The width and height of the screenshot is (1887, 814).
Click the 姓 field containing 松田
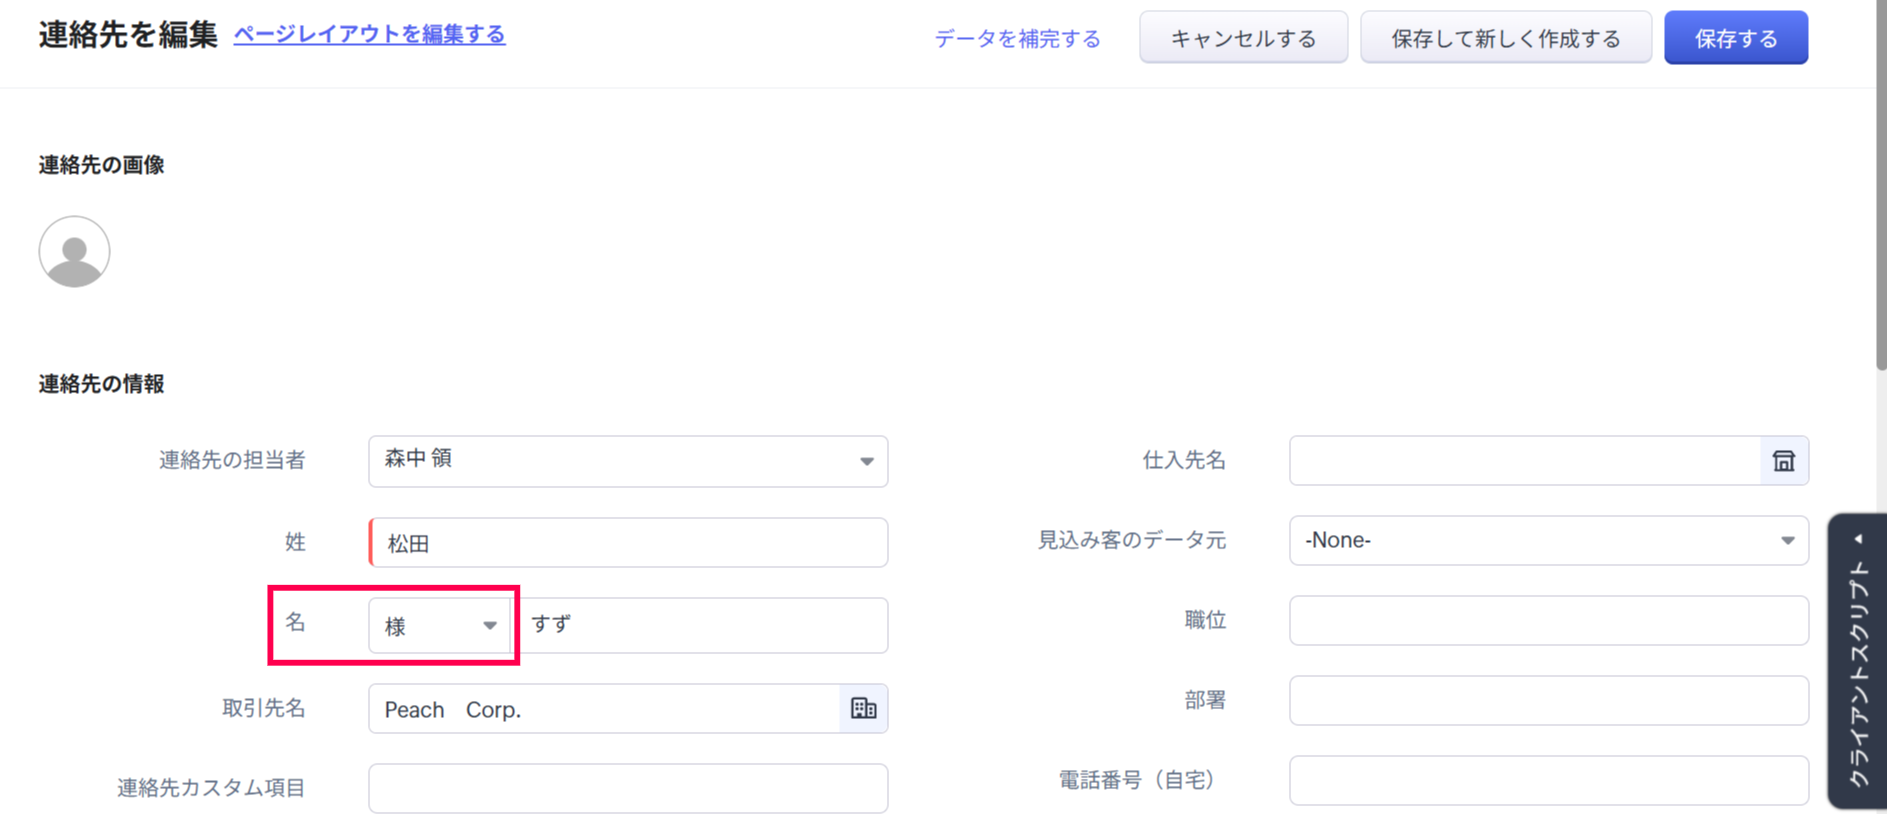[630, 543]
